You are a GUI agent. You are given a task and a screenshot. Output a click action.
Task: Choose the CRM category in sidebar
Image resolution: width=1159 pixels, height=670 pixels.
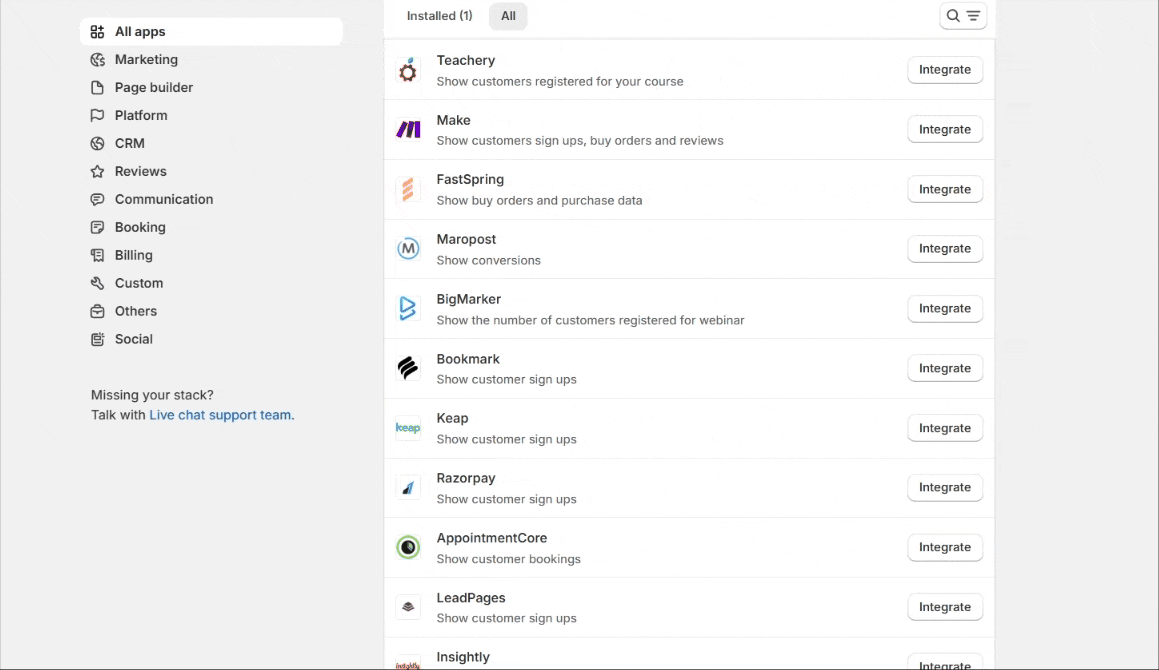pos(130,144)
